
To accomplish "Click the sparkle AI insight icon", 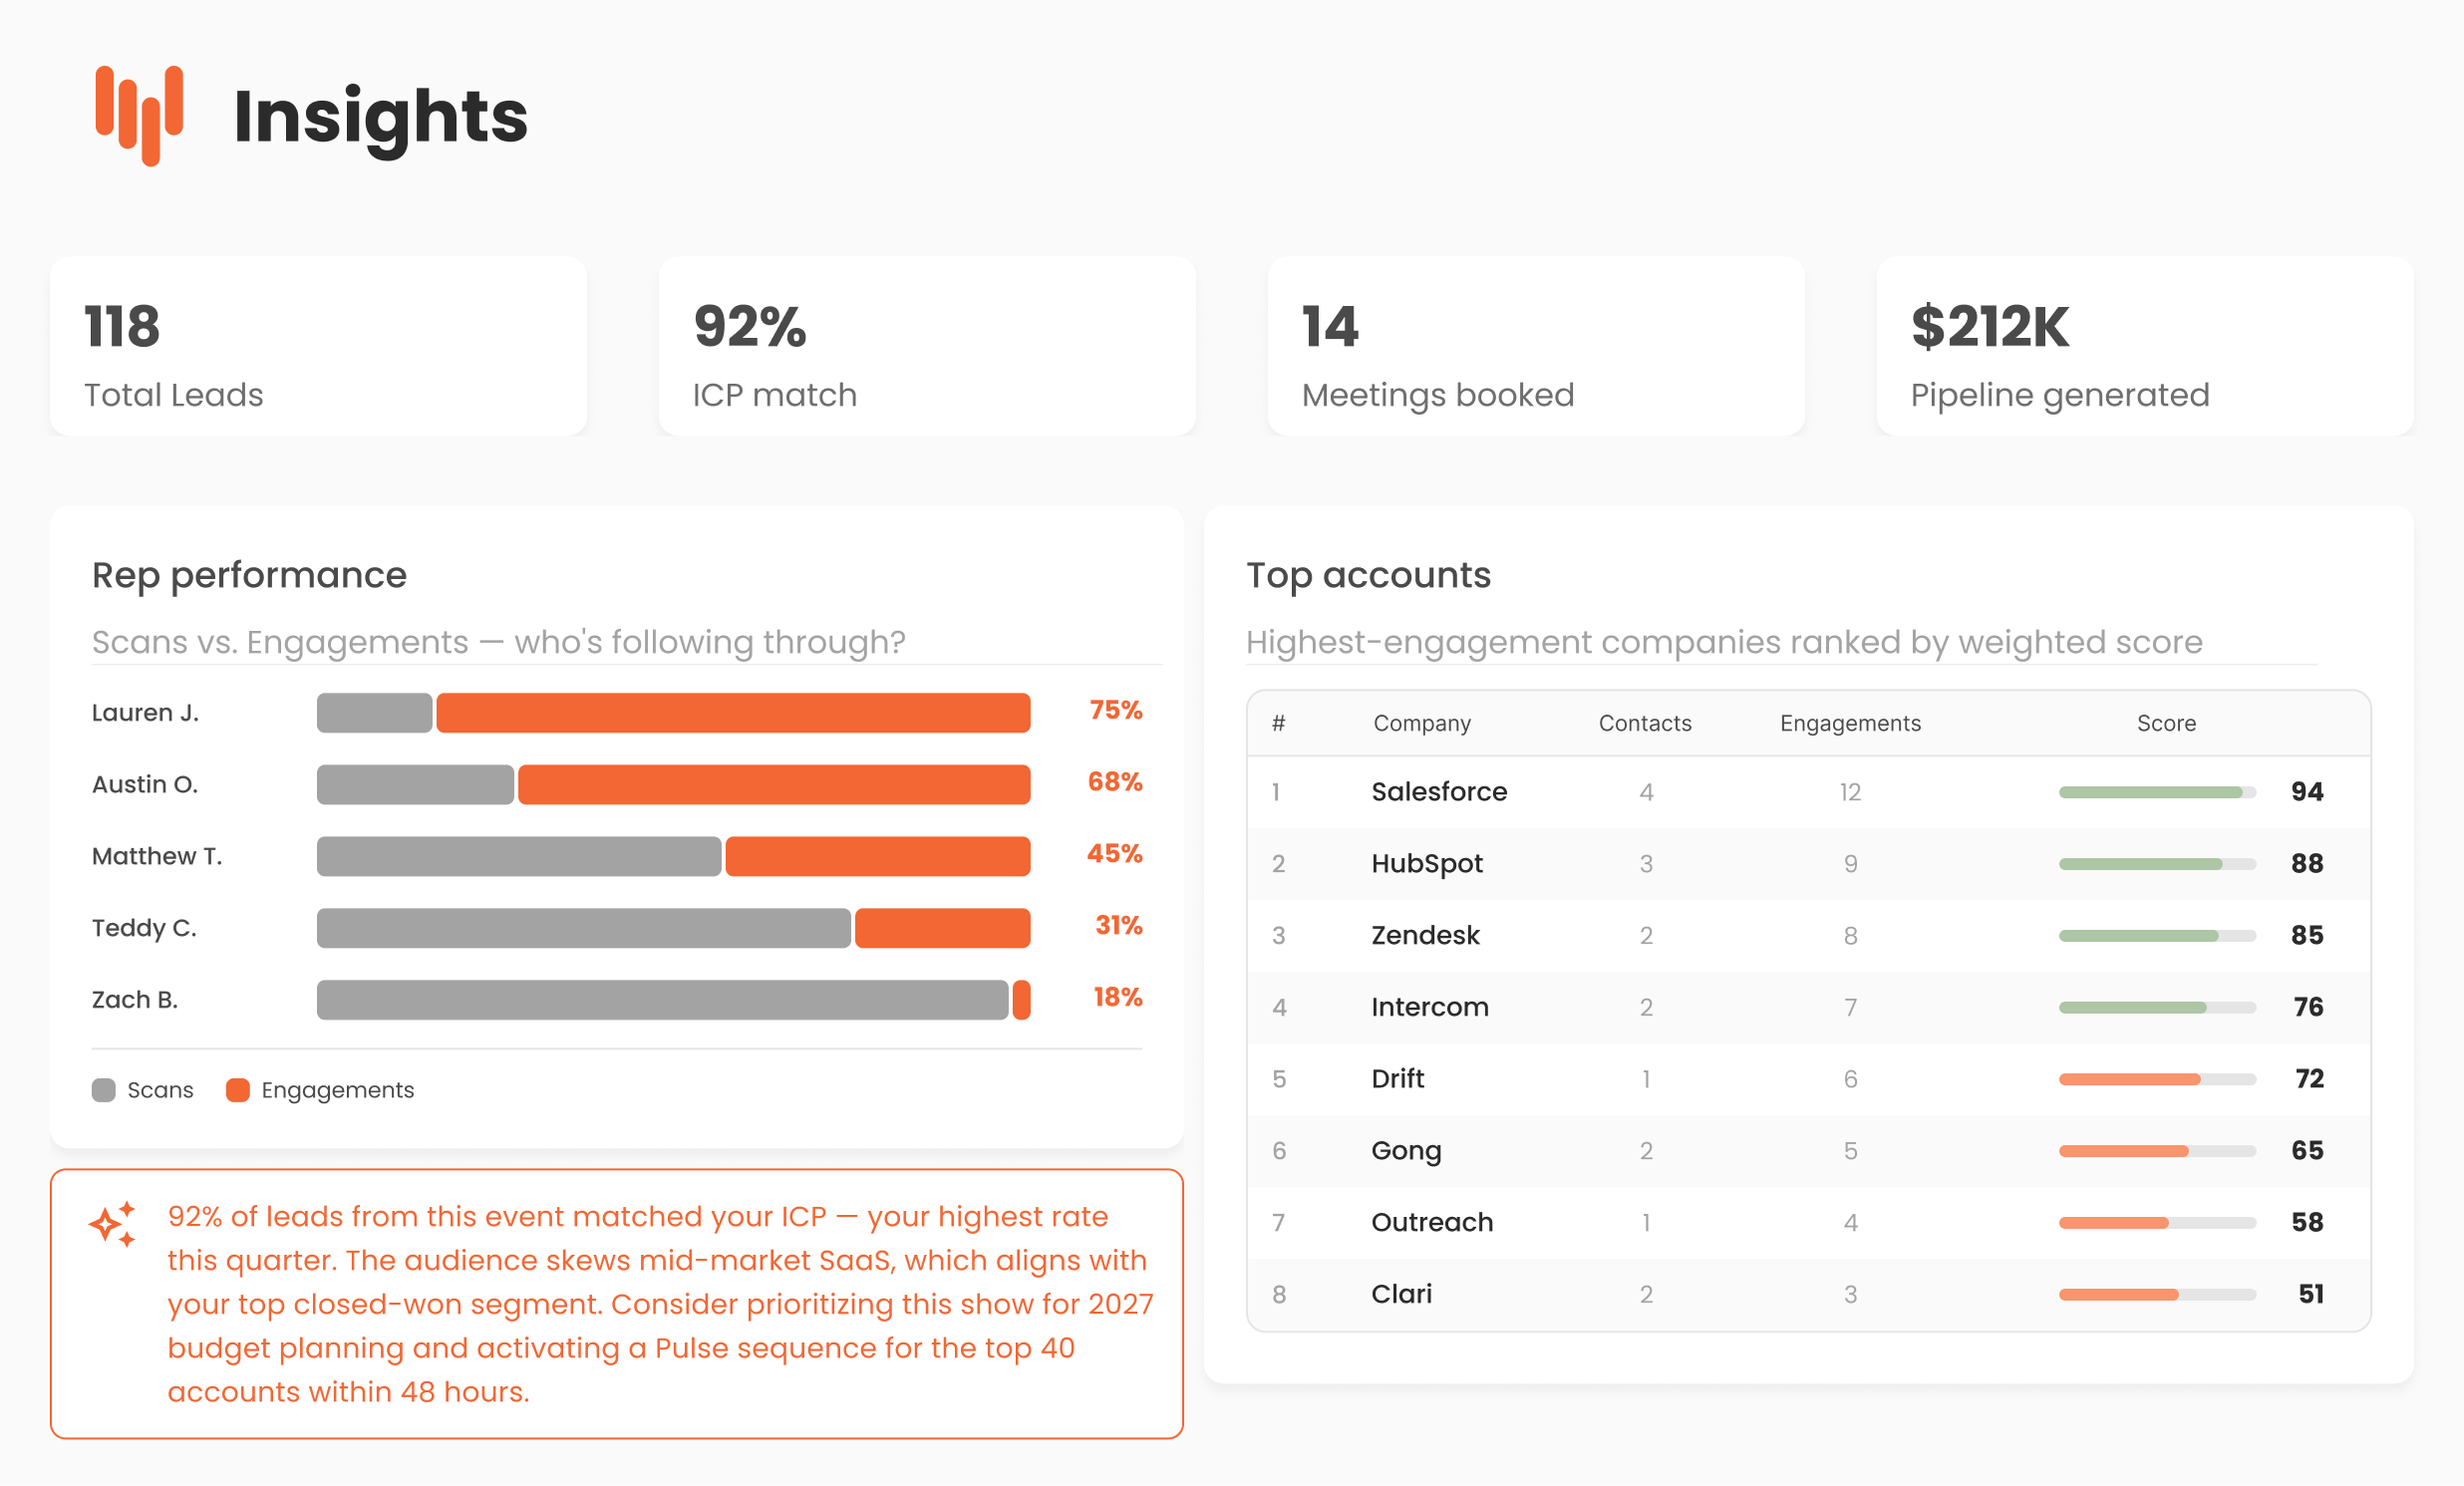I will [112, 1224].
